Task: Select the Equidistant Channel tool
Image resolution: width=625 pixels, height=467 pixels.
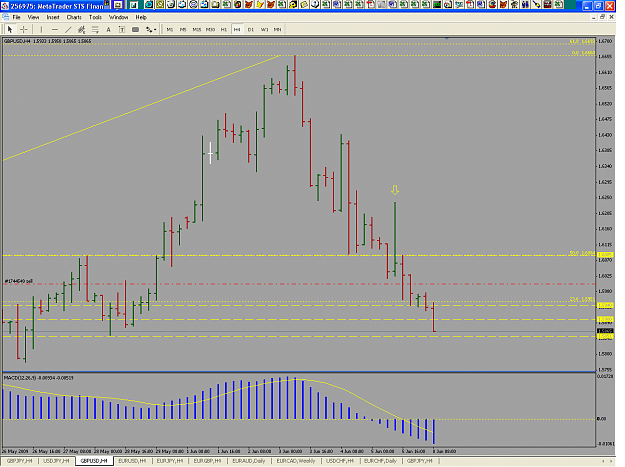Action: (82, 29)
